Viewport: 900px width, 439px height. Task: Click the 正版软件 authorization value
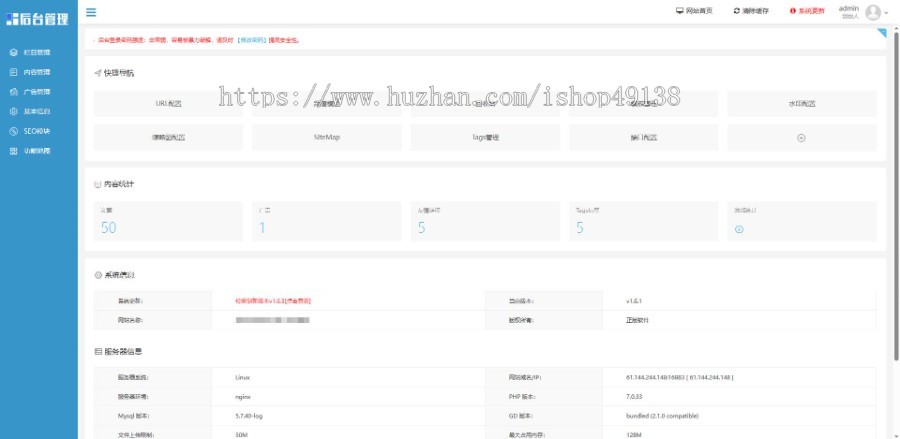(637, 320)
